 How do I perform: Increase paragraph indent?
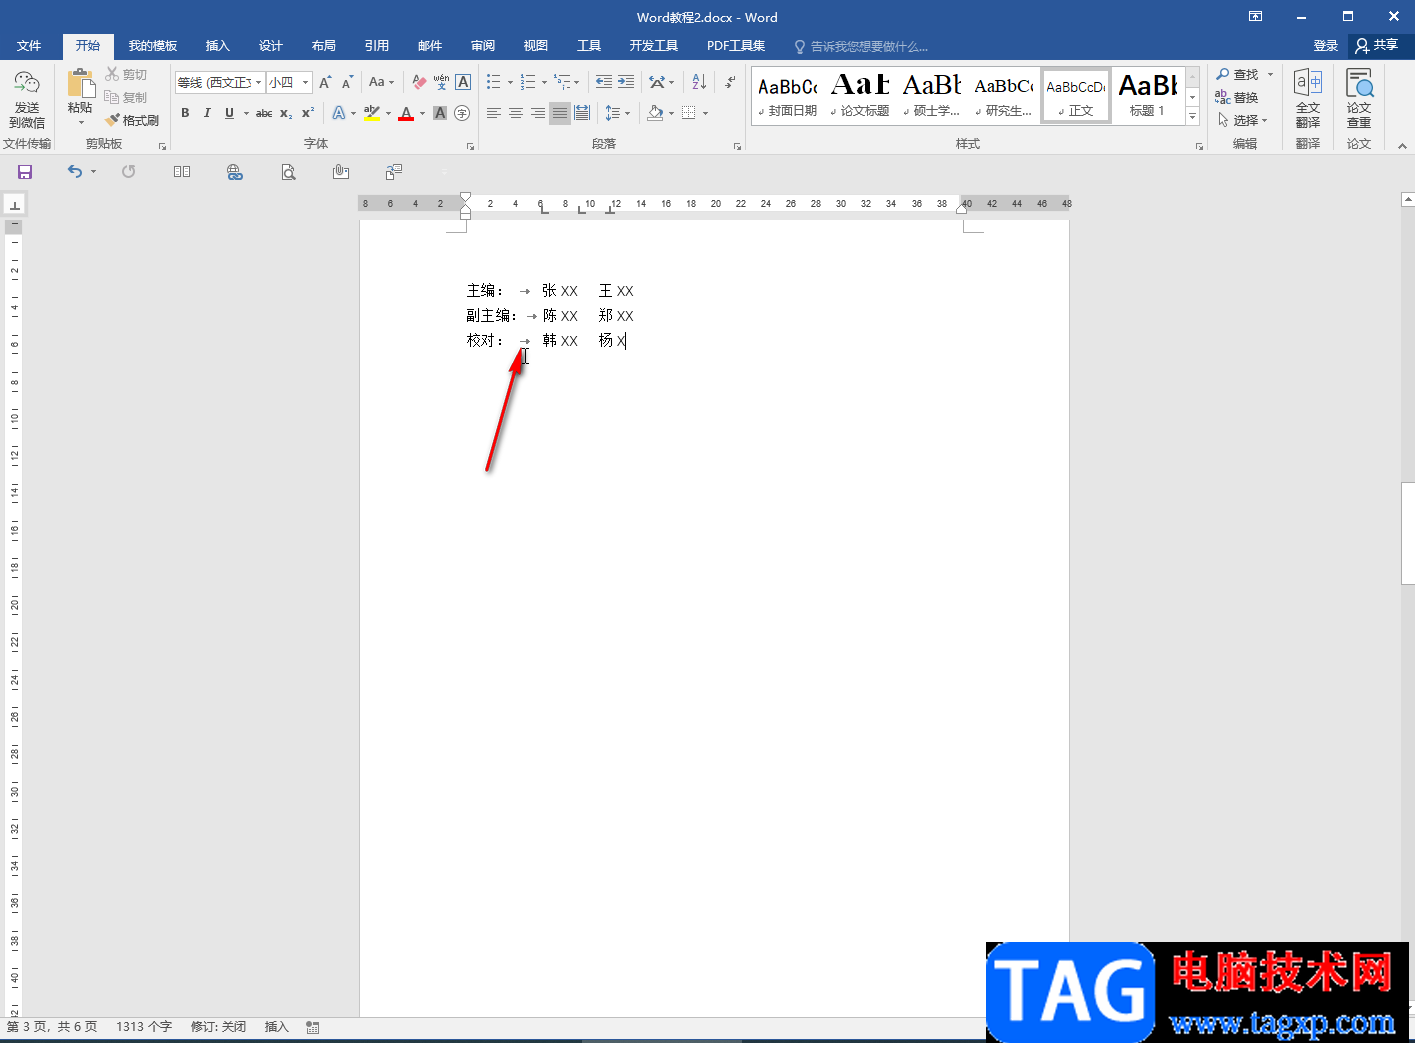pos(626,82)
